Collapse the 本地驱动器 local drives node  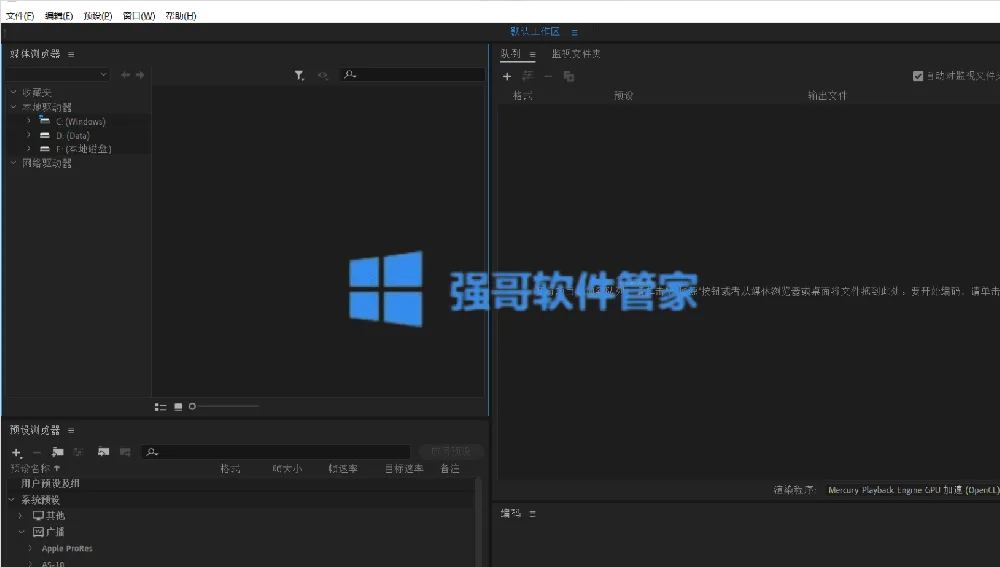(13, 107)
